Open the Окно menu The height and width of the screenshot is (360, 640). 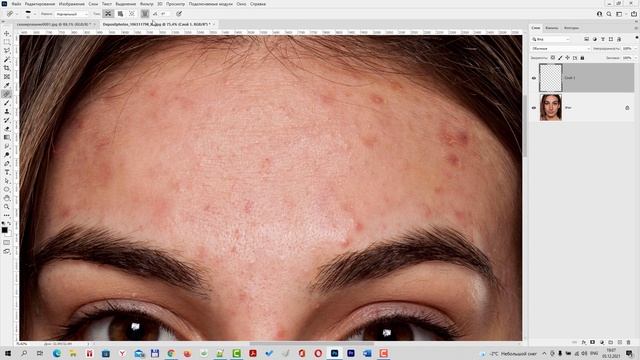[x=241, y=4]
